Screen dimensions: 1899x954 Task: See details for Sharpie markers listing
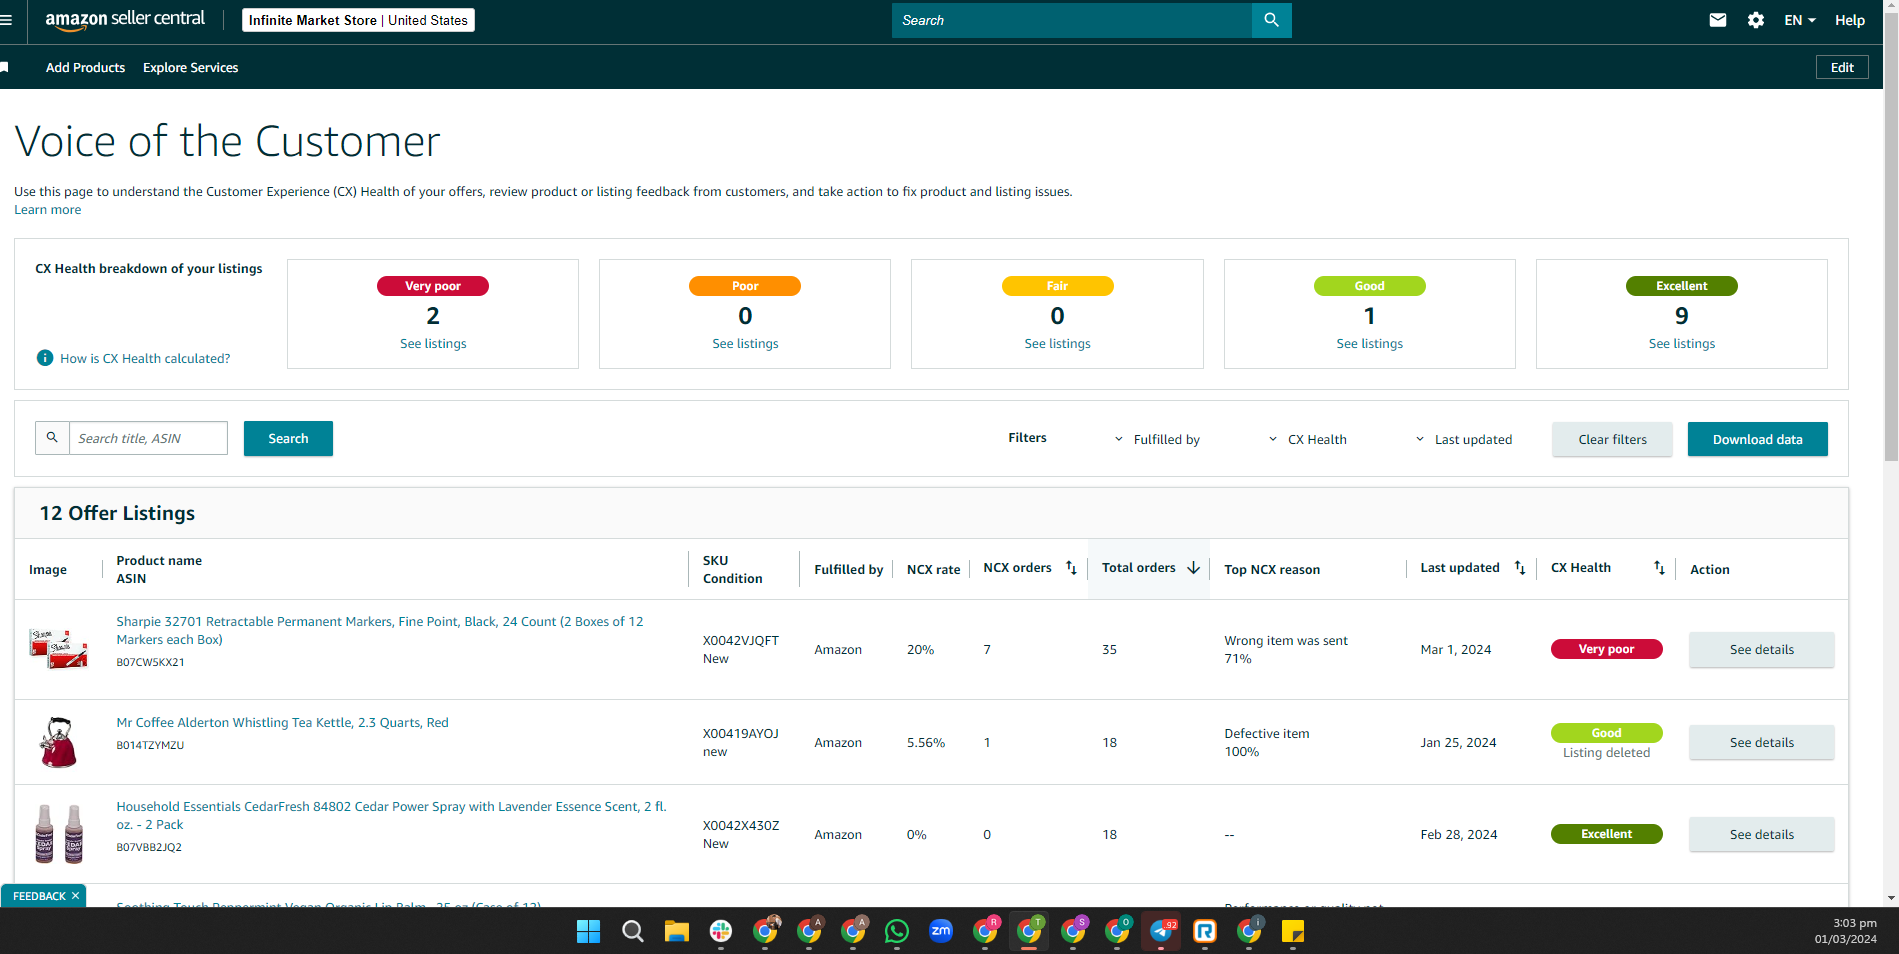point(1761,649)
